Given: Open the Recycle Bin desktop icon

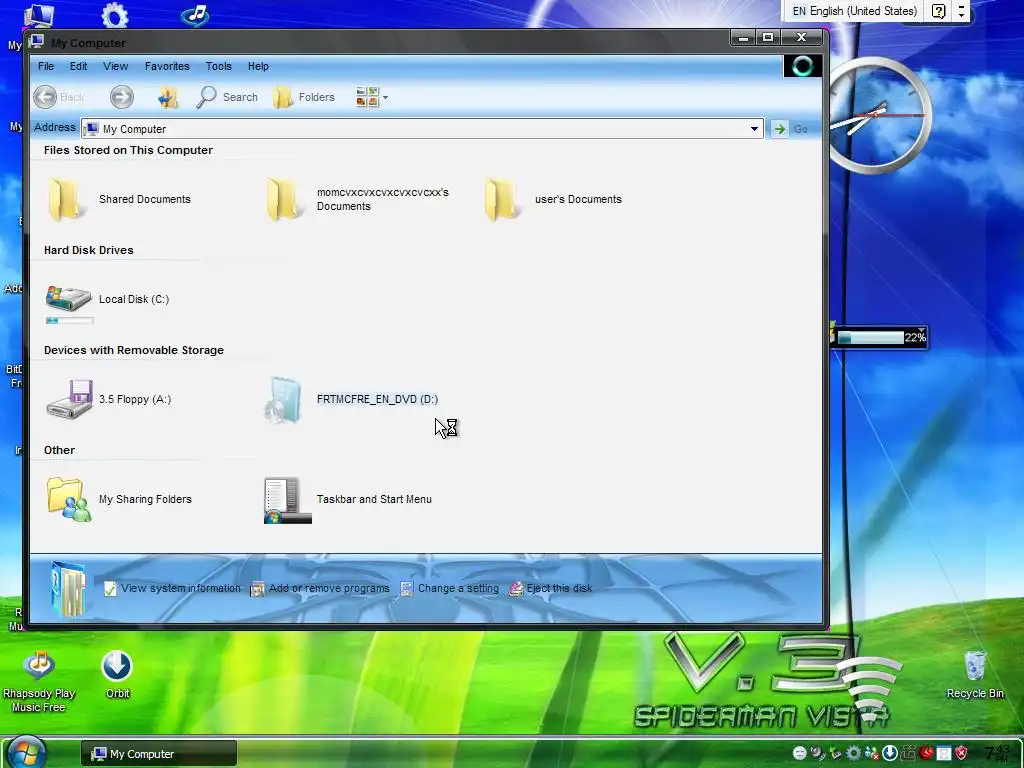Looking at the screenshot, I should [x=975, y=675].
